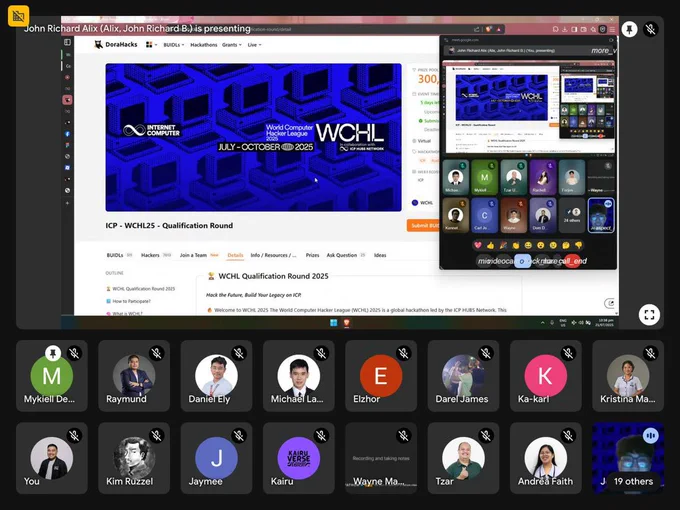Select Darel James participant tile
Image resolution: width=680 pixels, height=510 pixels.
click(x=463, y=376)
